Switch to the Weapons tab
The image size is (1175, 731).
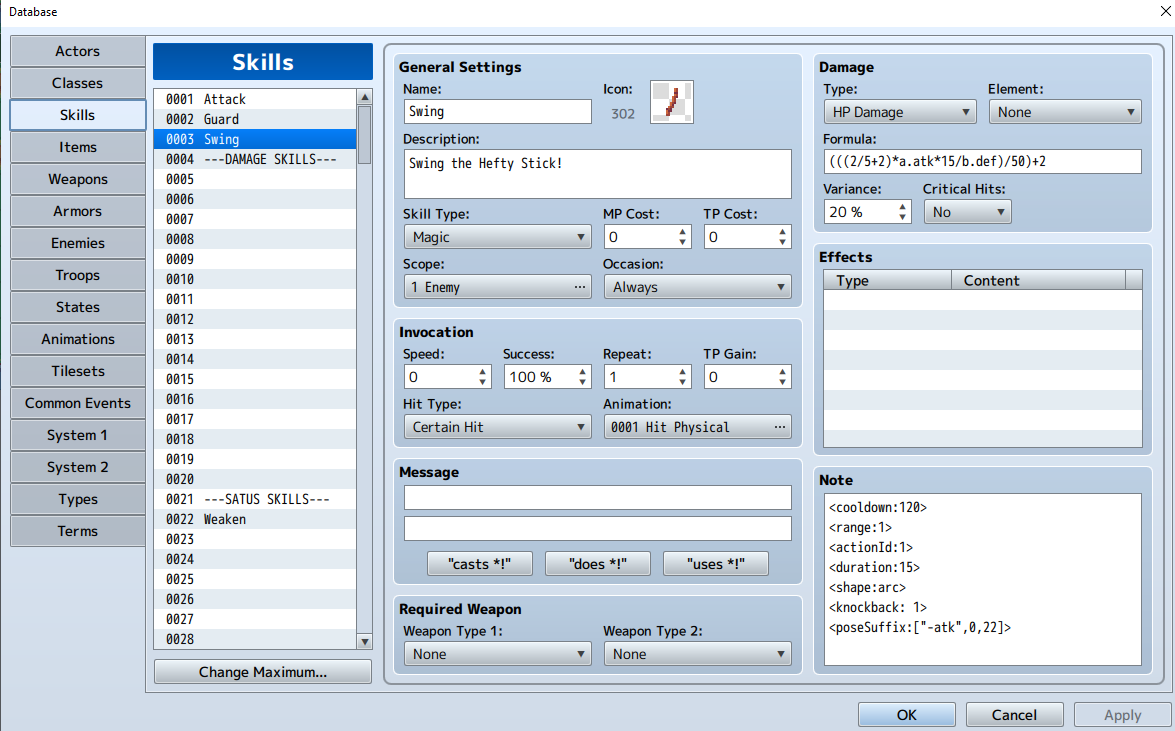pos(78,179)
